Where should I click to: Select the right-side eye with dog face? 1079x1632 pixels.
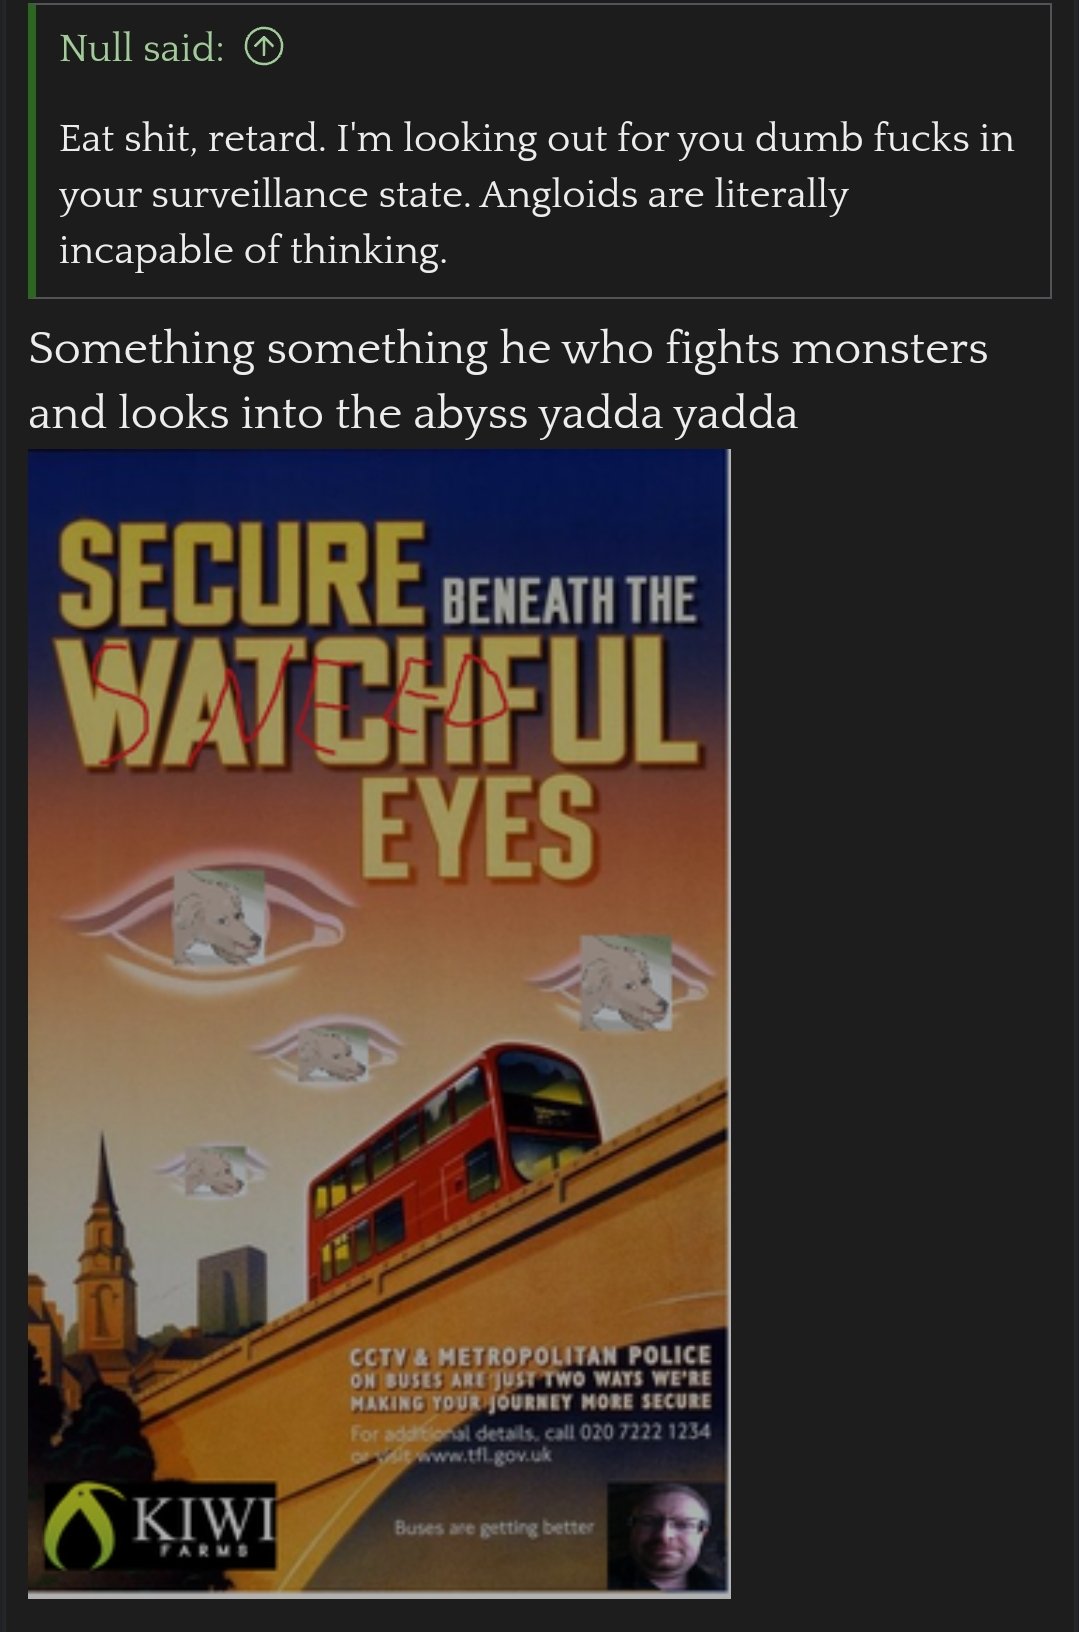pyautogui.click(x=626, y=982)
